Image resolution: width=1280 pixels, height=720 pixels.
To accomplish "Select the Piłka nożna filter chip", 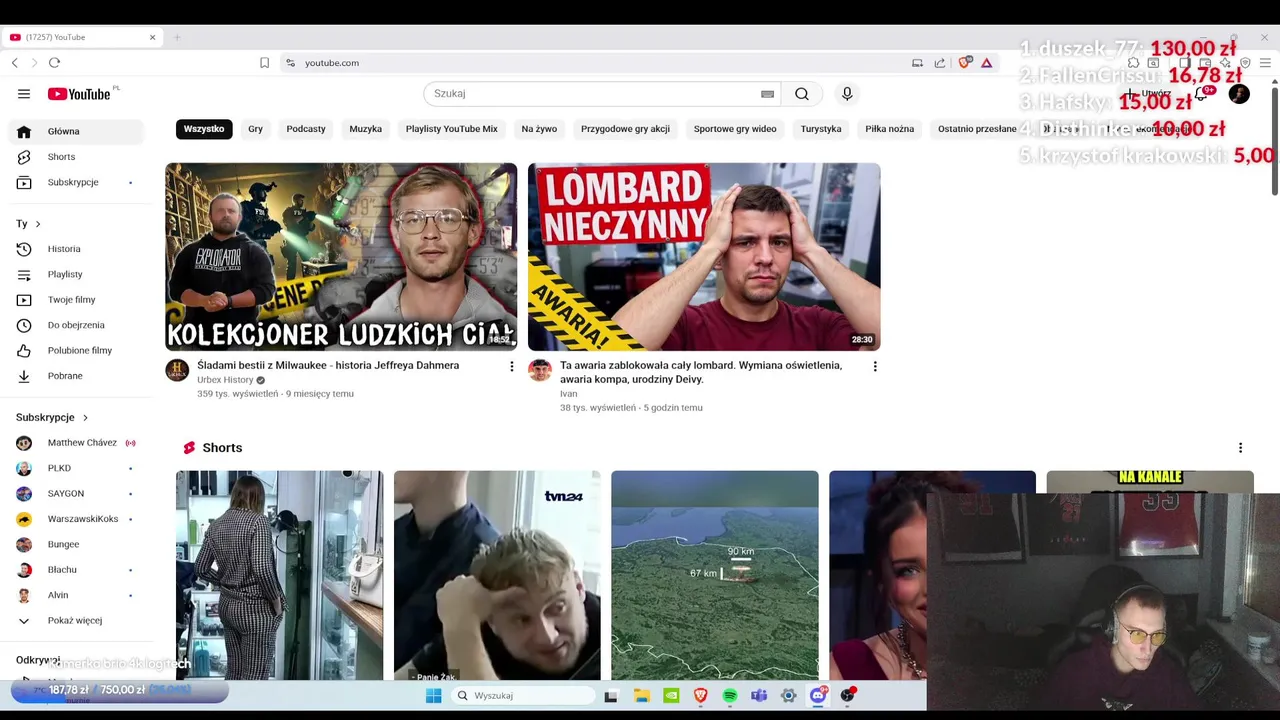I will (x=890, y=129).
